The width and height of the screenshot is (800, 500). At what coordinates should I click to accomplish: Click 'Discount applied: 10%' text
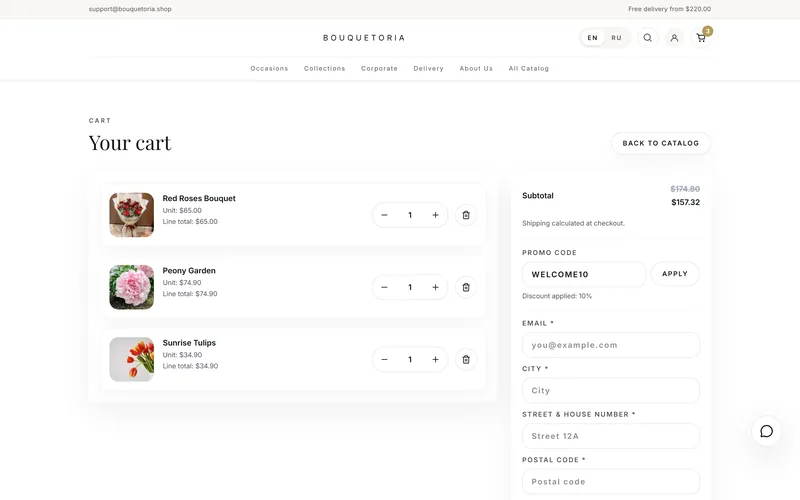click(x=557, y=296)
